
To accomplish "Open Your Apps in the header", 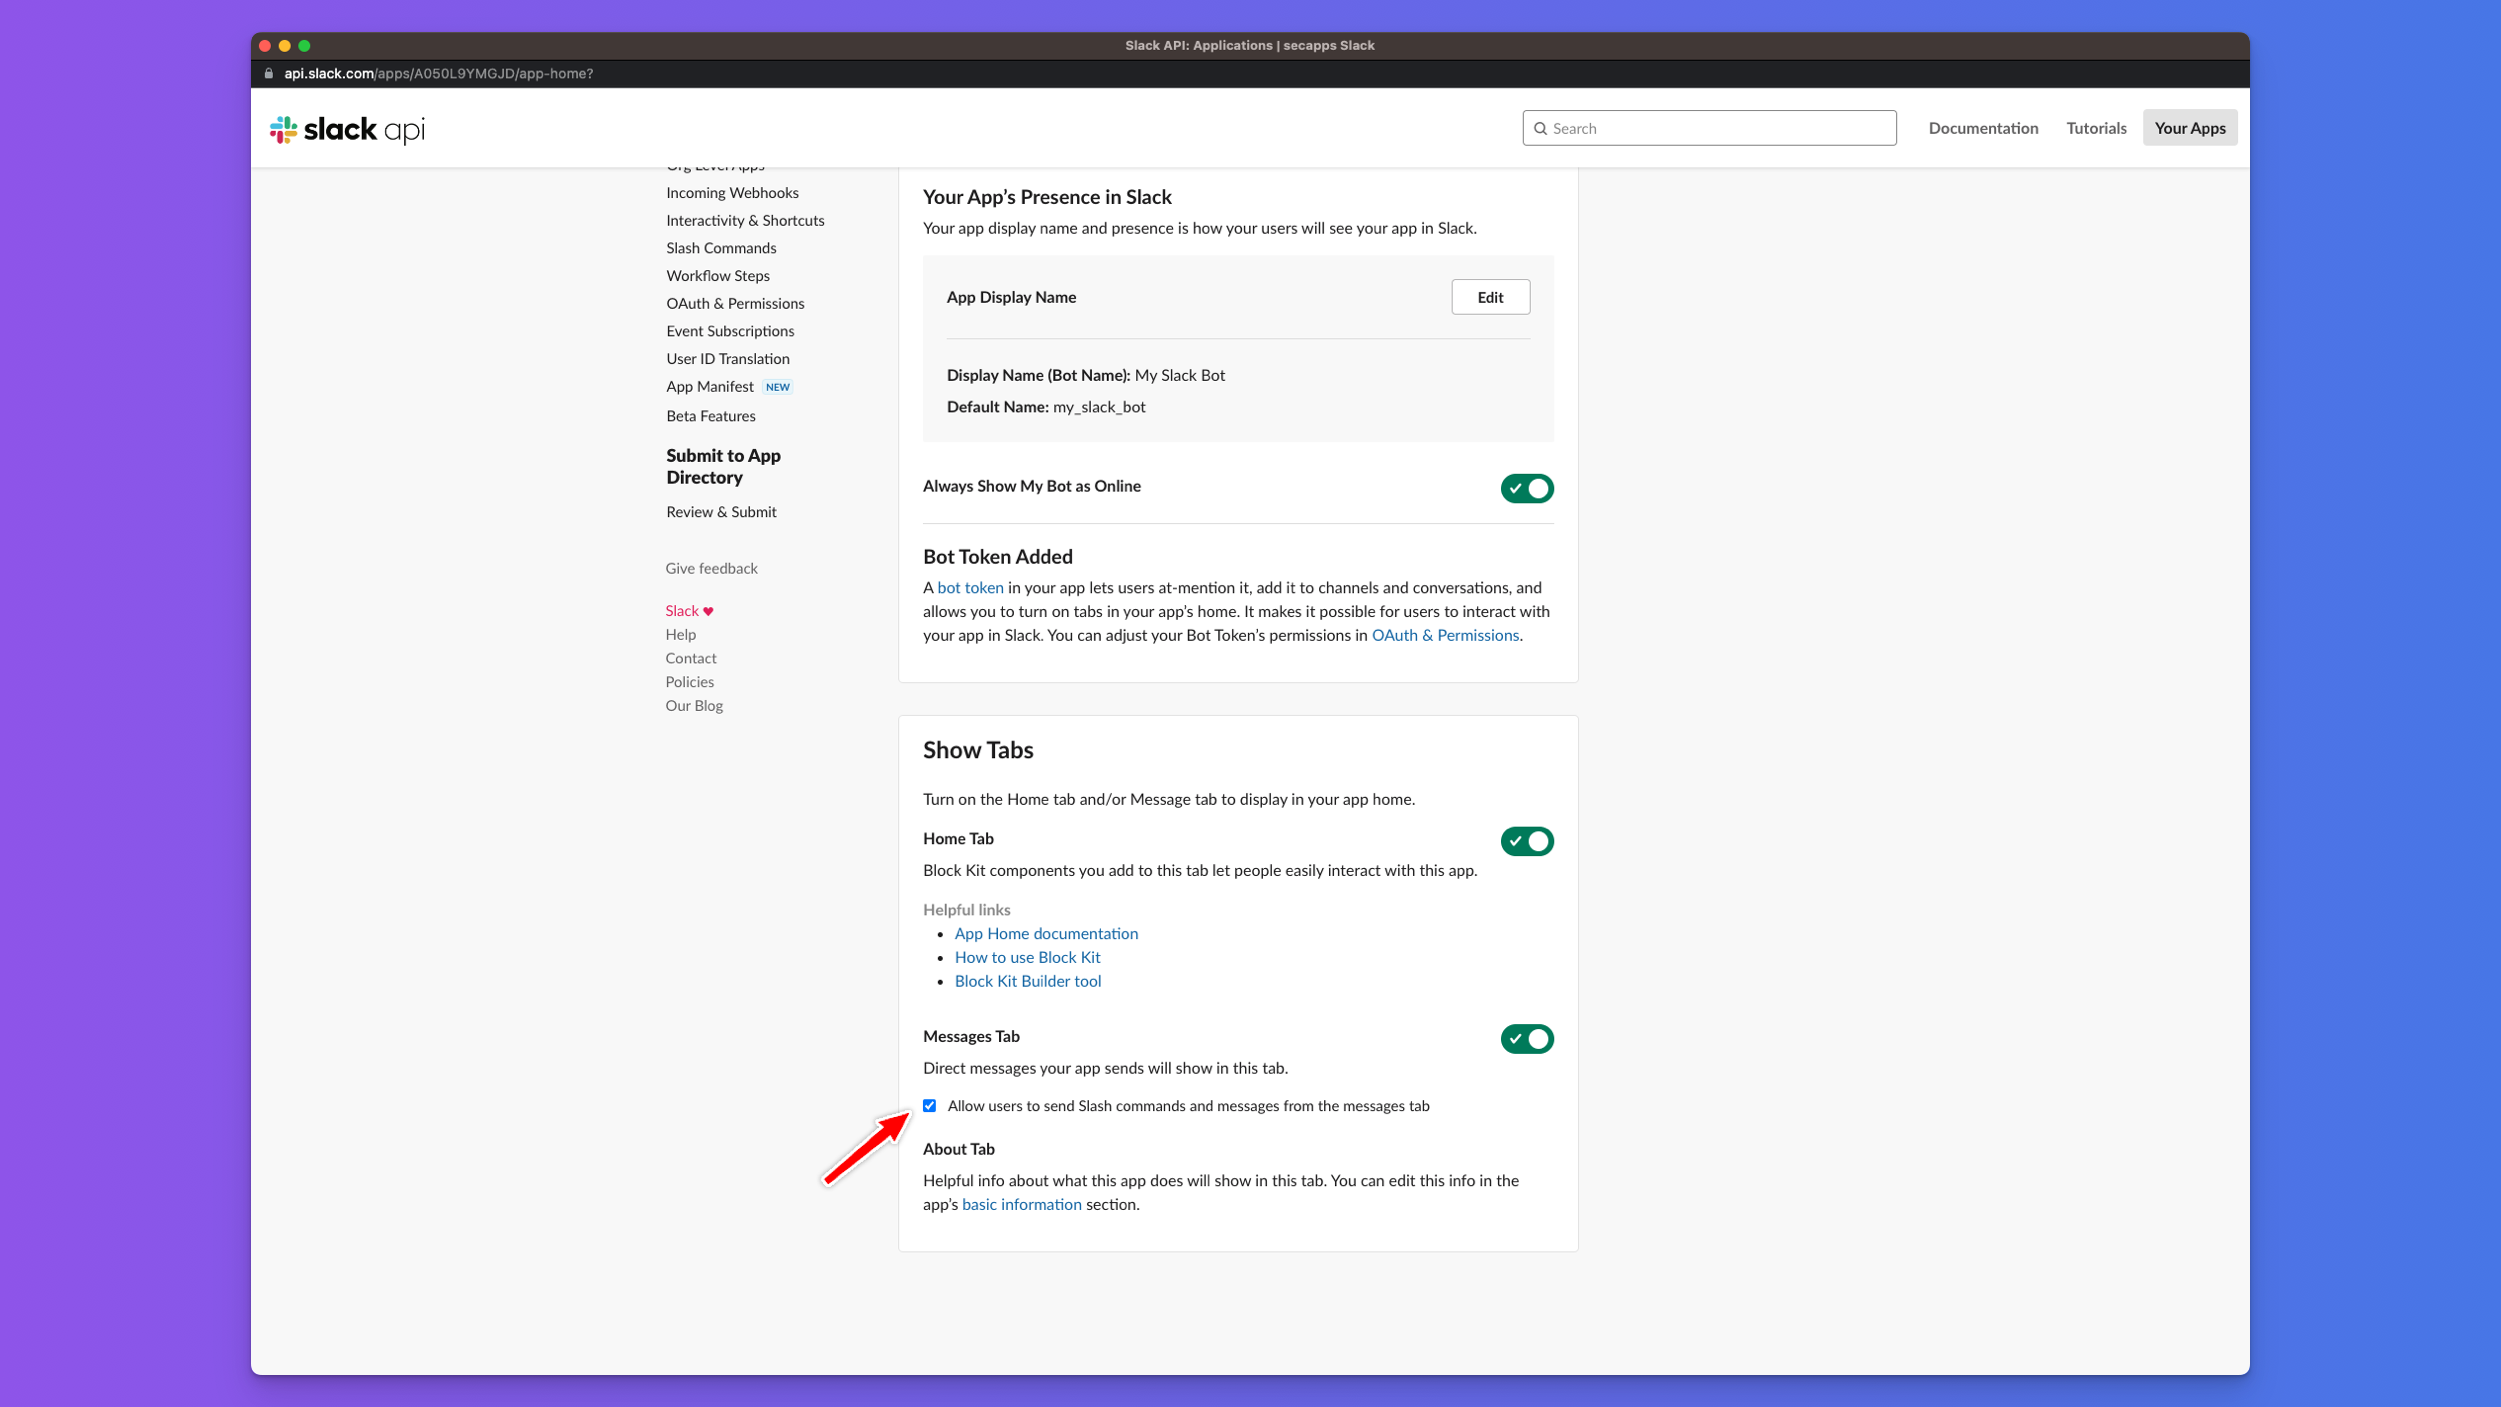I will tap(2189, 128).
